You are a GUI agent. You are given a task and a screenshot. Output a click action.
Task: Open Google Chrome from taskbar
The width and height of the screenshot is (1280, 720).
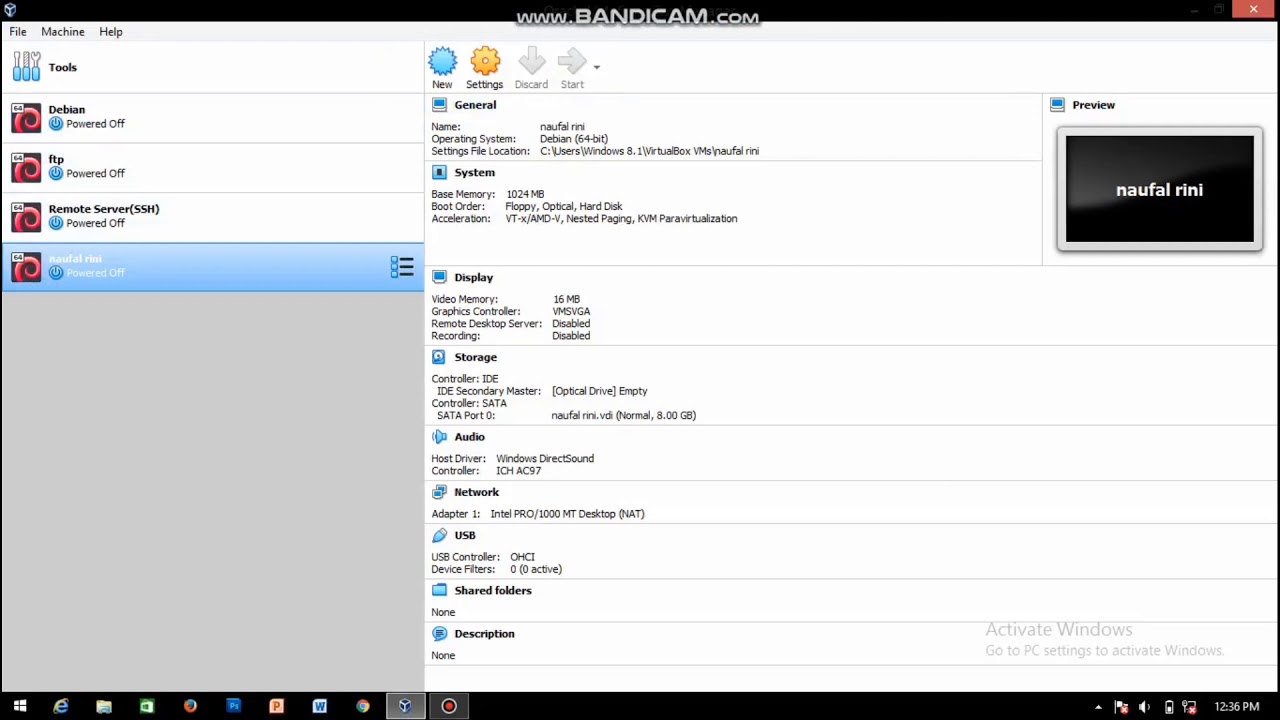(x=362, y=706)
